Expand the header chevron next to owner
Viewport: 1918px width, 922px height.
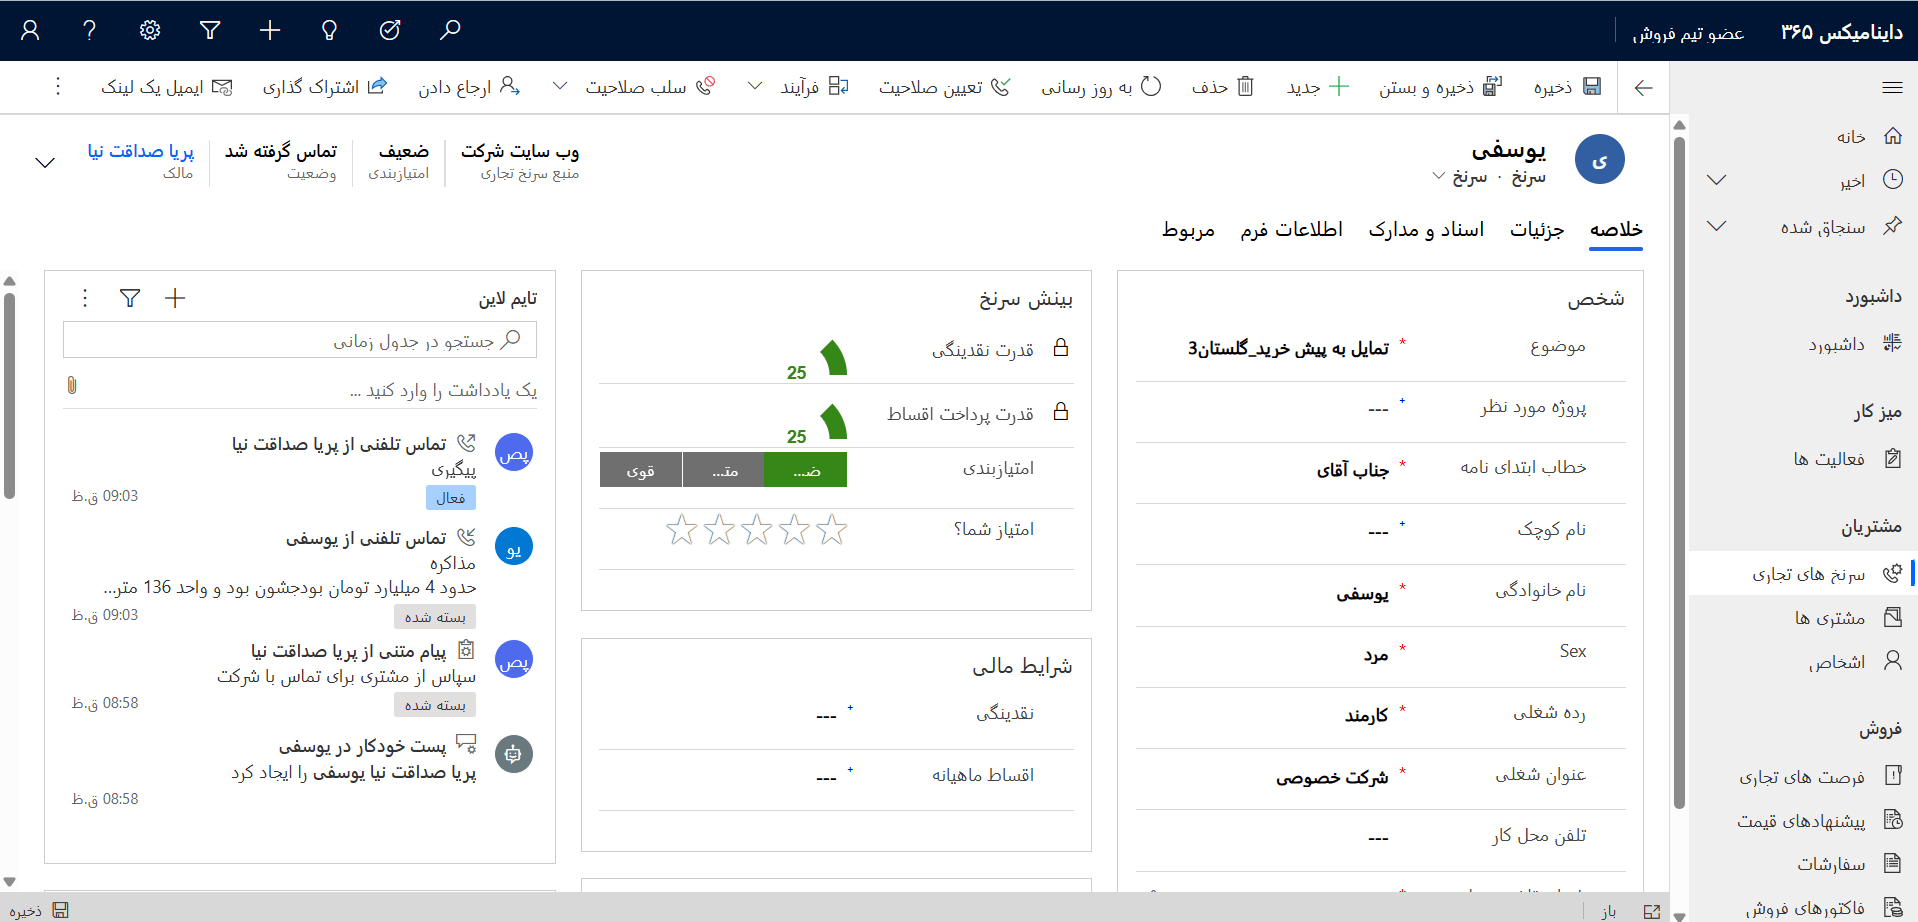click(x=45, y=162)
